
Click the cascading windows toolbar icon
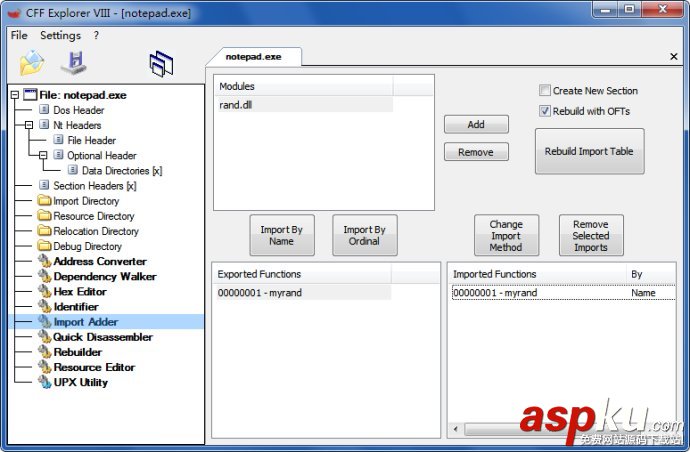[x=161, y=64]
